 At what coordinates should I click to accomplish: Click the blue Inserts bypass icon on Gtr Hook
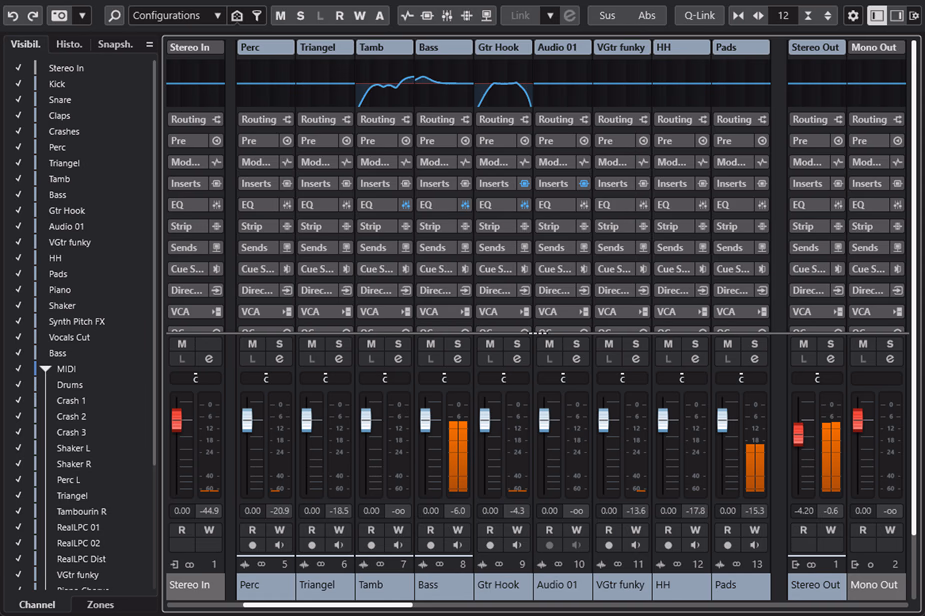point(524,184)
